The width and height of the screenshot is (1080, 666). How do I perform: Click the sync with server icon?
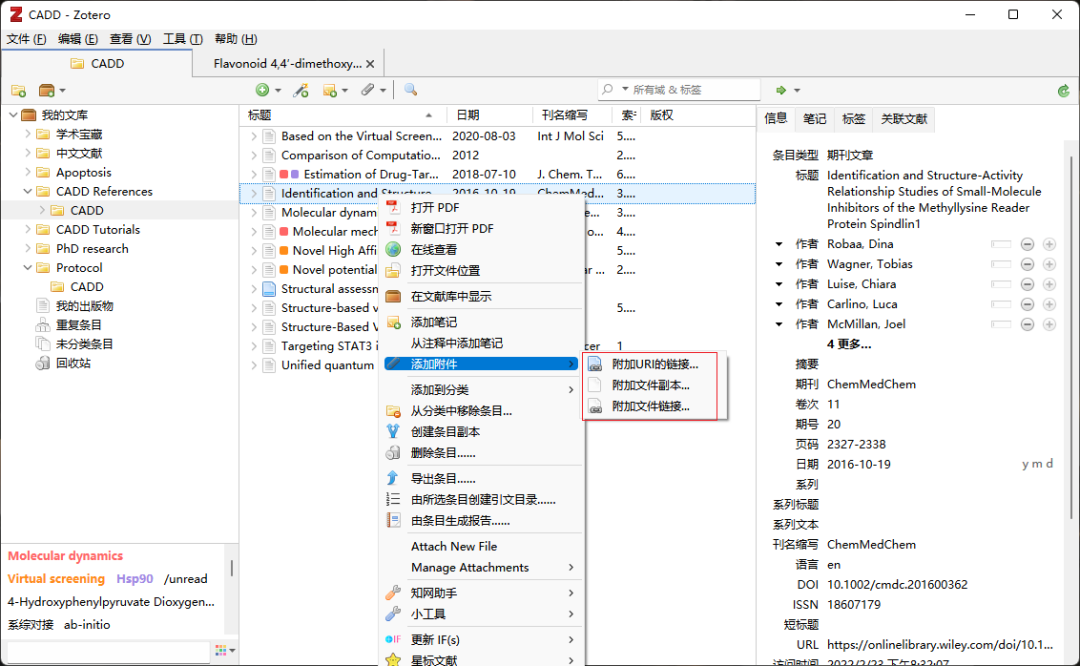coord(1063,90)
